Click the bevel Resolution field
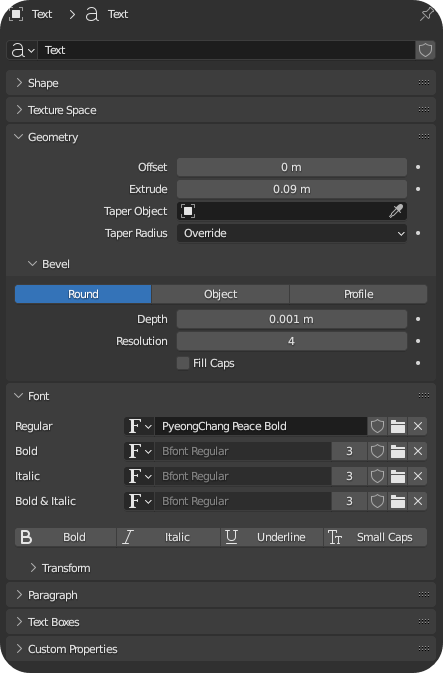443x673 pixels. pyautogui.click(x=292, y=341)
